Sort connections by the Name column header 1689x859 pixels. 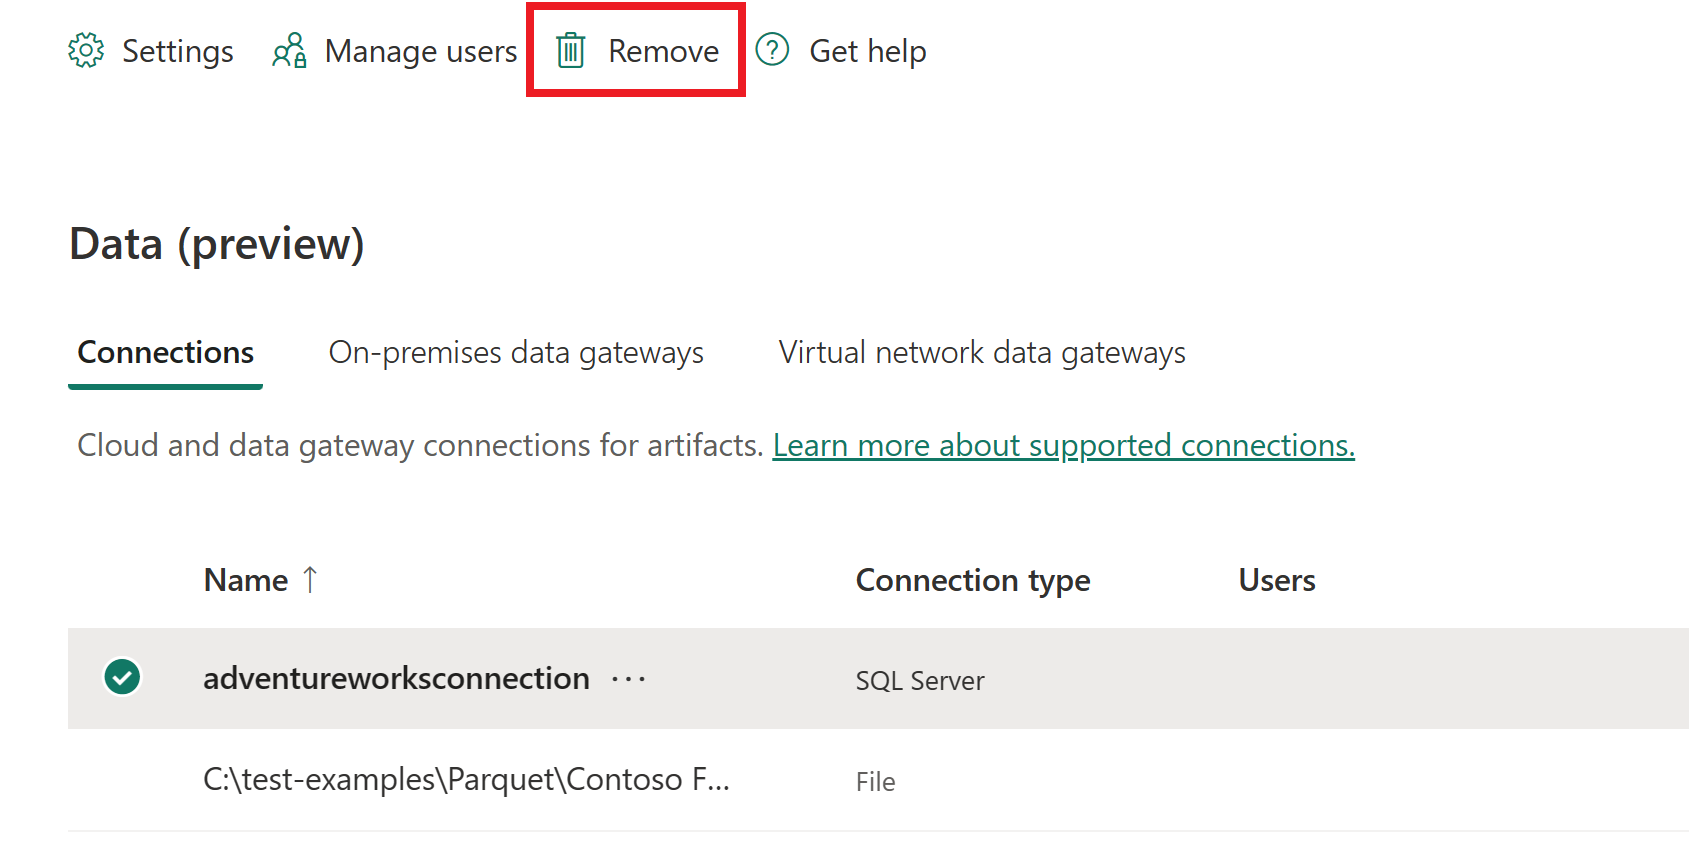[246, 580]
